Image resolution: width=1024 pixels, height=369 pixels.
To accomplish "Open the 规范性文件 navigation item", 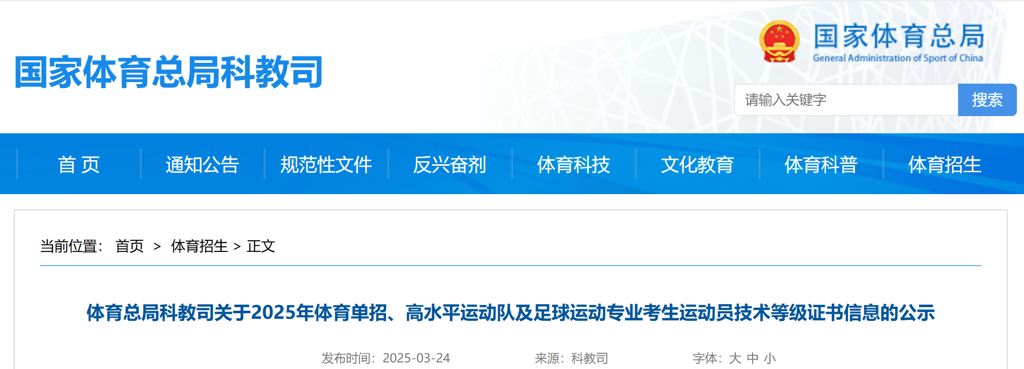I will (326, 165).
